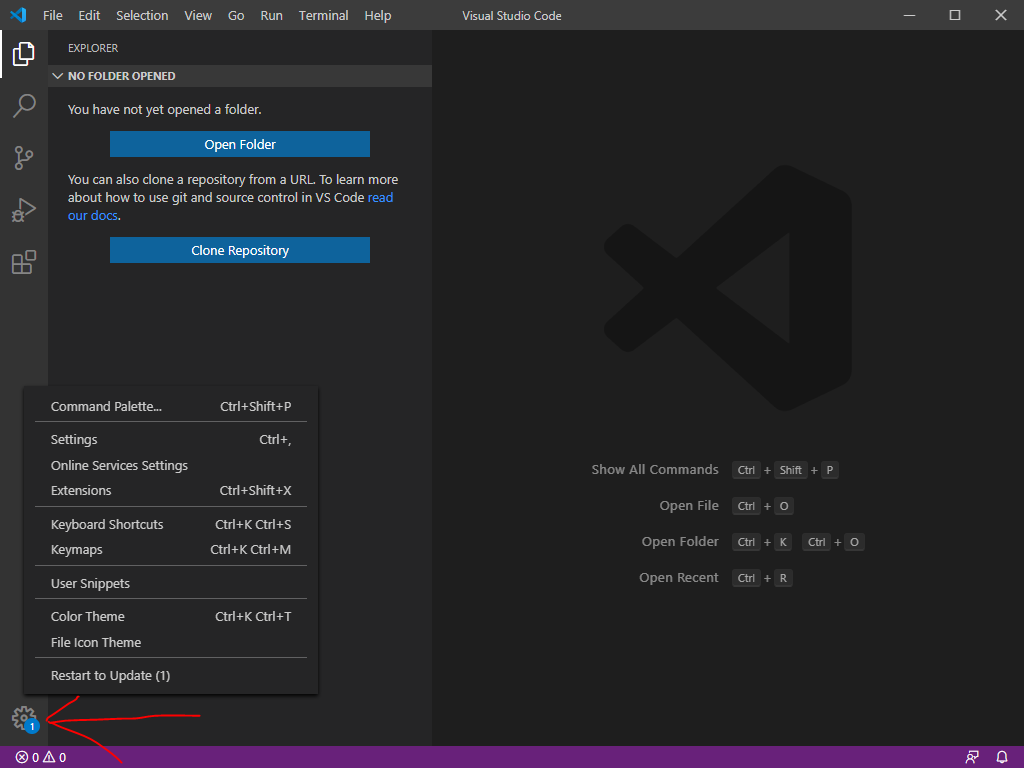Screen dimensions: 1024x768
Task: Click the EXPLORER panel title
Action: 93,48
